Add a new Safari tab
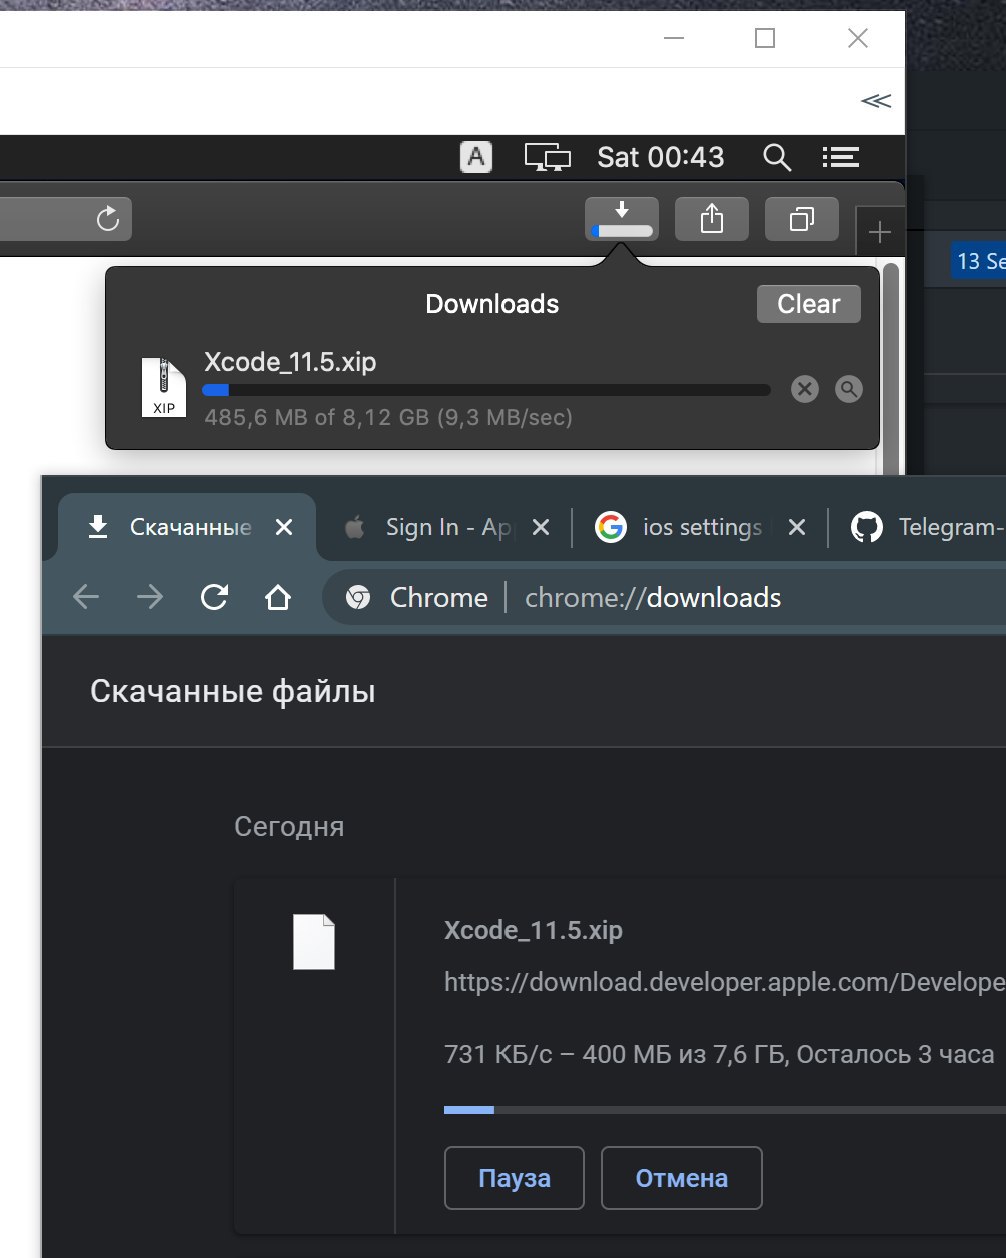Image resolution: width=1006 pixels, height=1258 pixels. (x=880, y=233)
